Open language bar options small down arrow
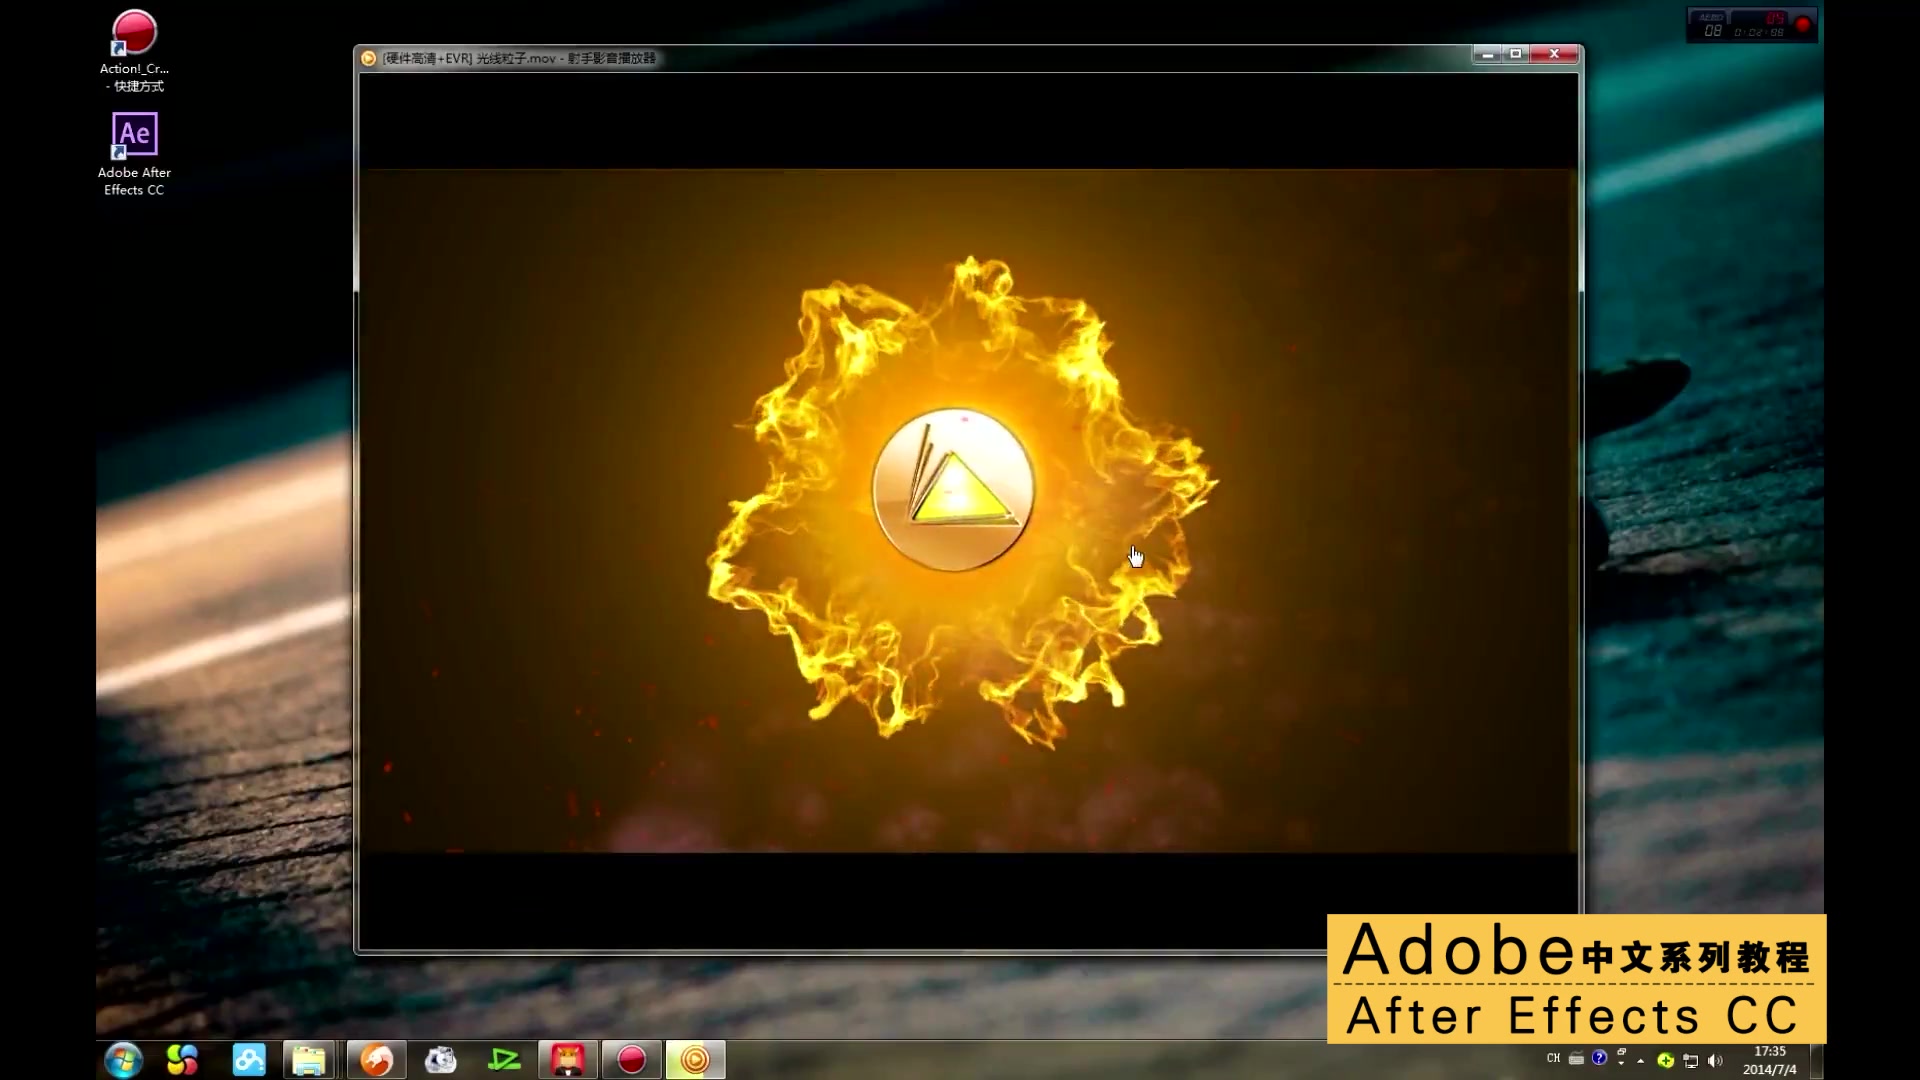This screenshot has height=1080, width=1920. [1621, 1064]
